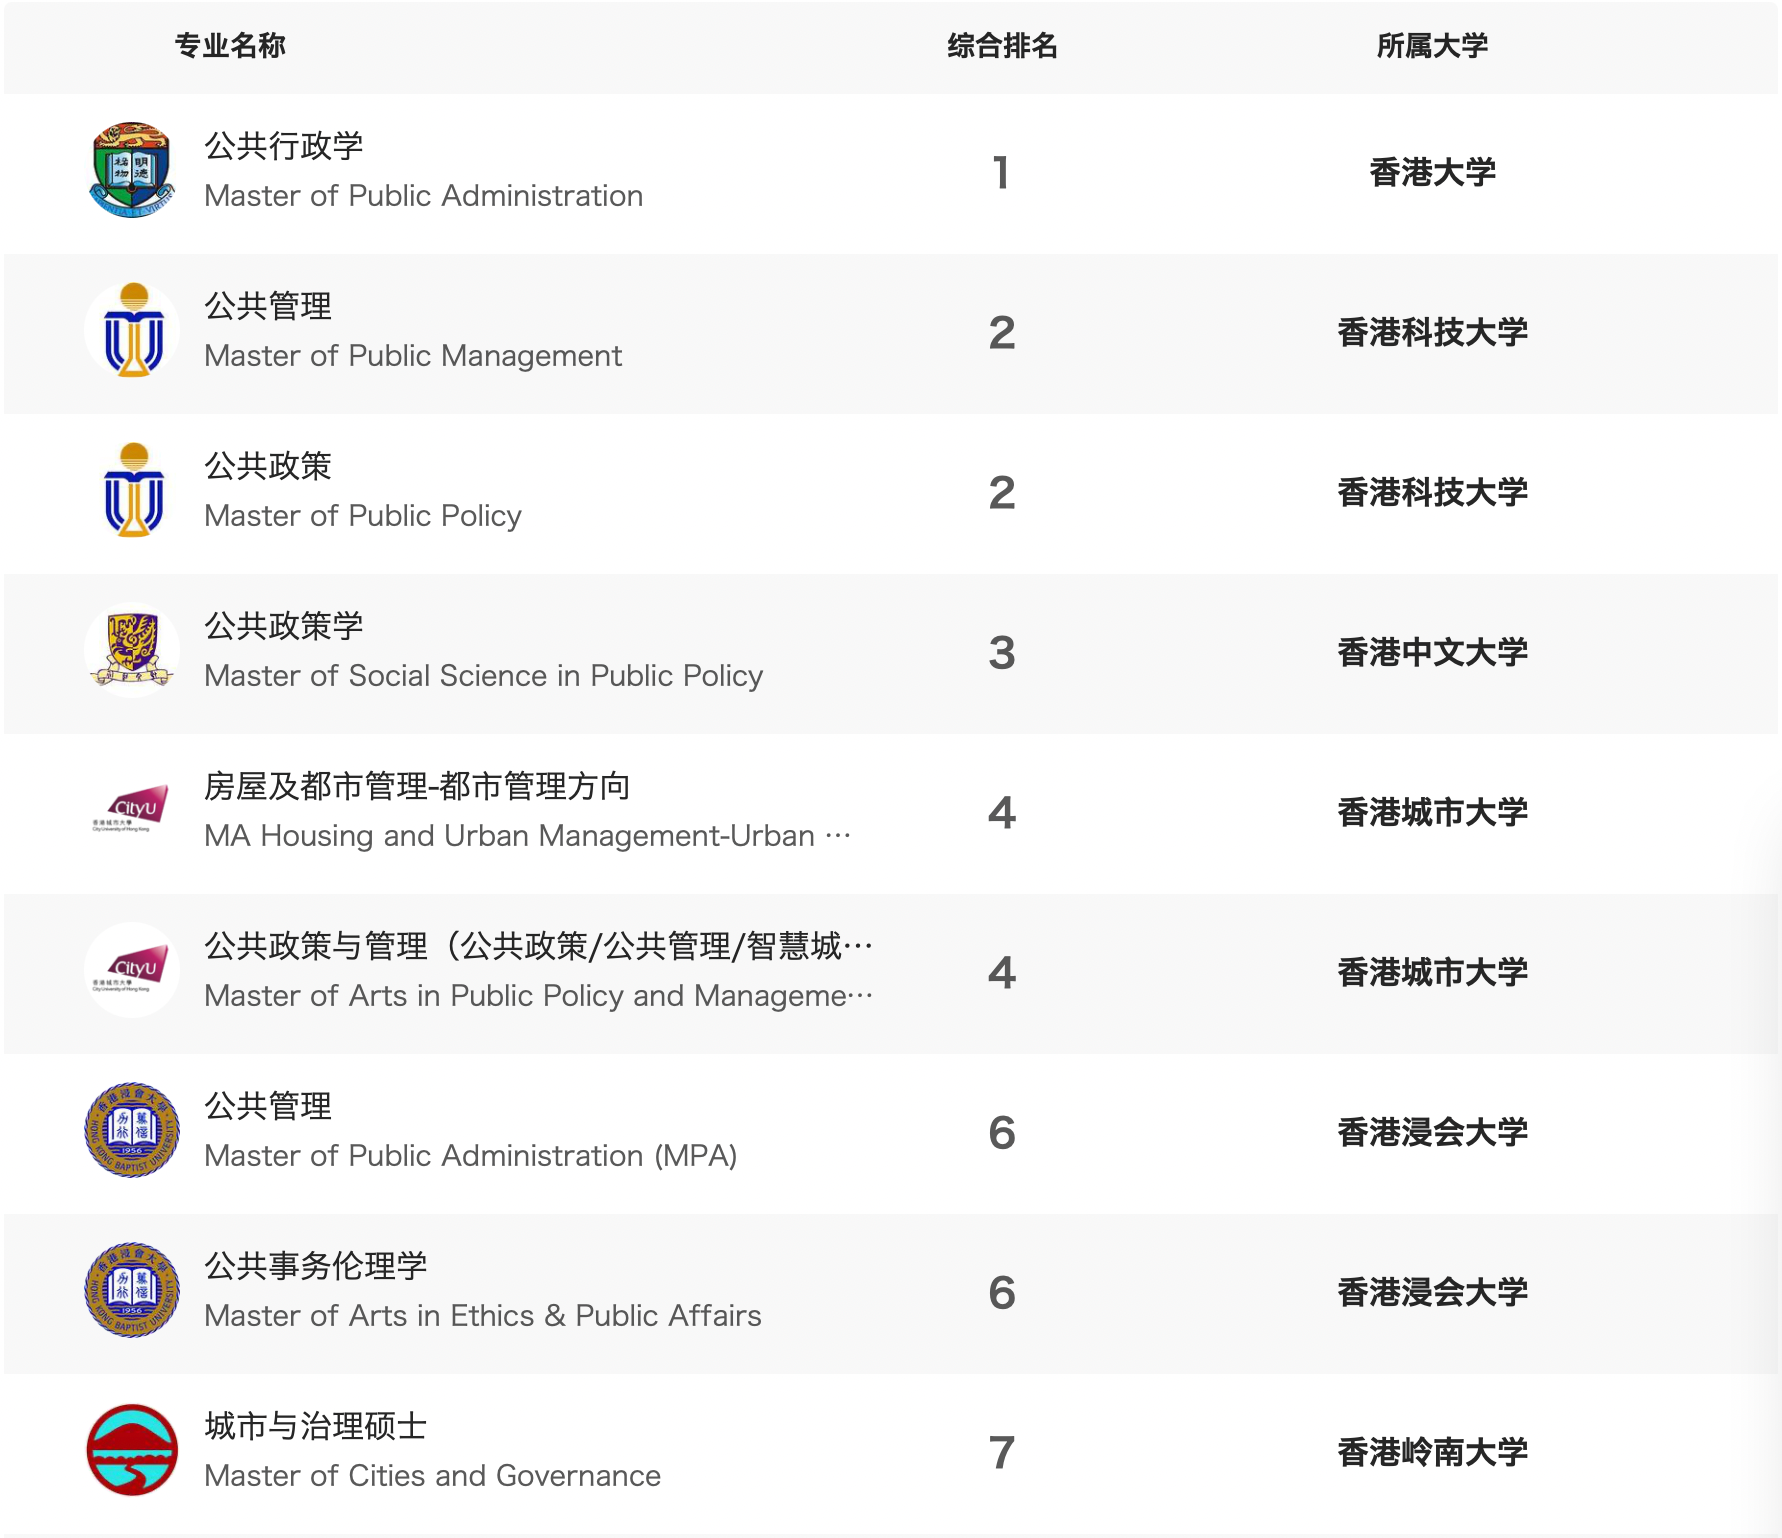The image size is (1782, 1538).
Task: Open the Master of Cities and Governance program
Action: [x=432, y=1476]
